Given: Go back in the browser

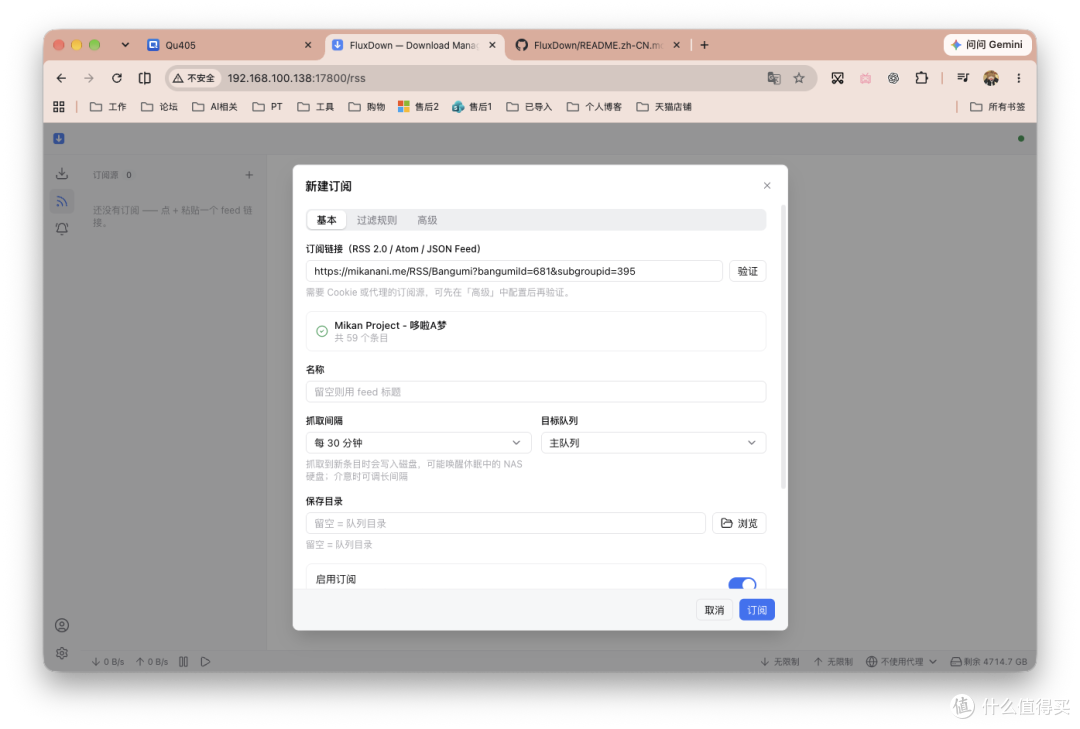Looking at the screenshot, I should 61,78.
